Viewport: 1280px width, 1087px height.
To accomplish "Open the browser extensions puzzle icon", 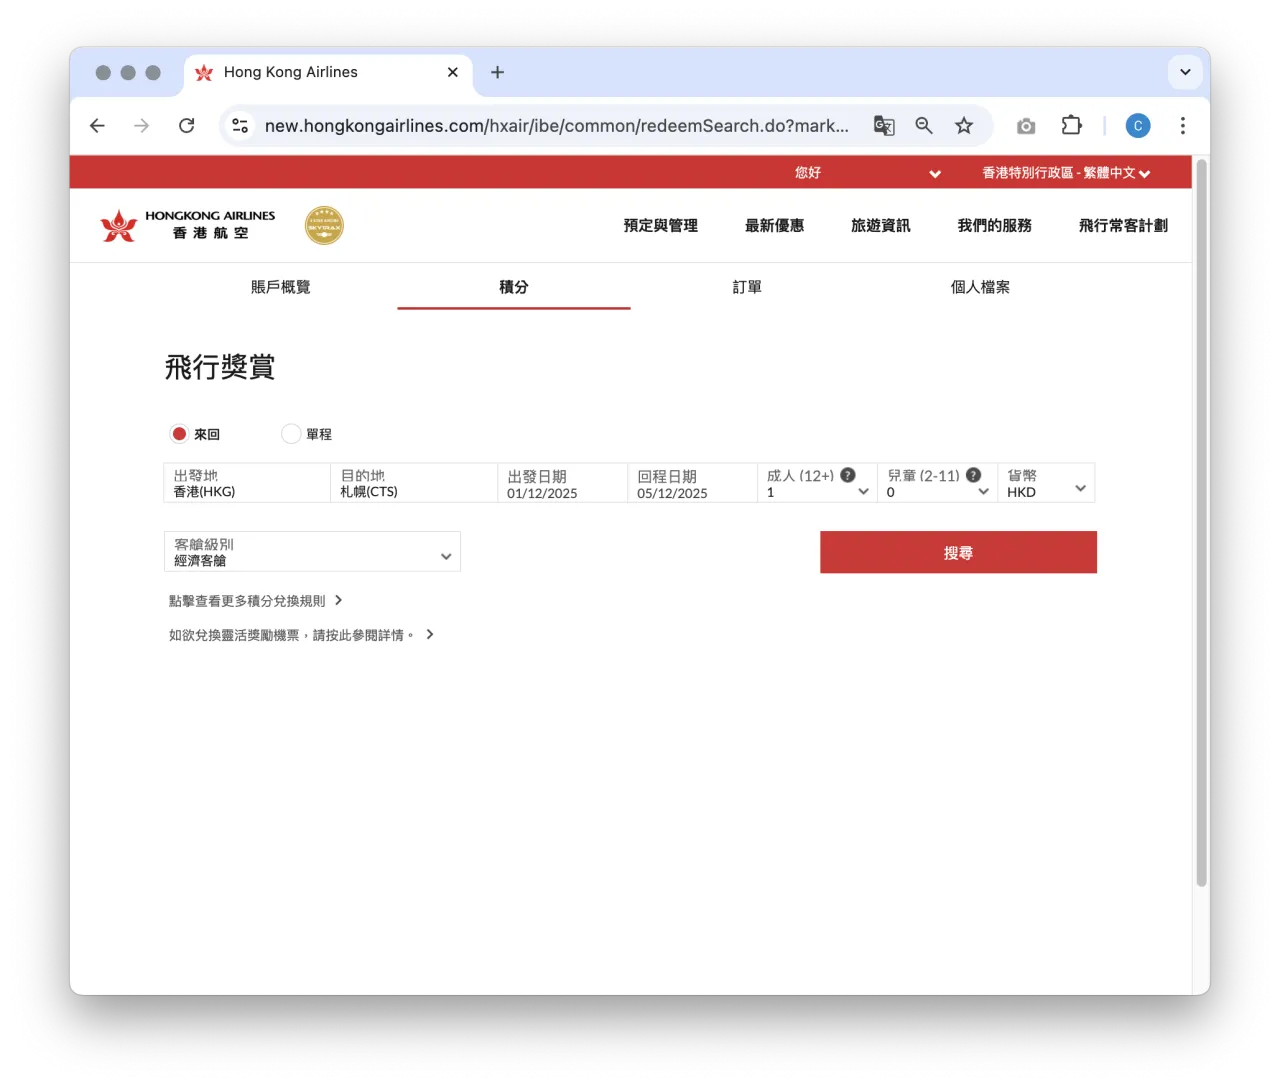I will pos(1071,125).
